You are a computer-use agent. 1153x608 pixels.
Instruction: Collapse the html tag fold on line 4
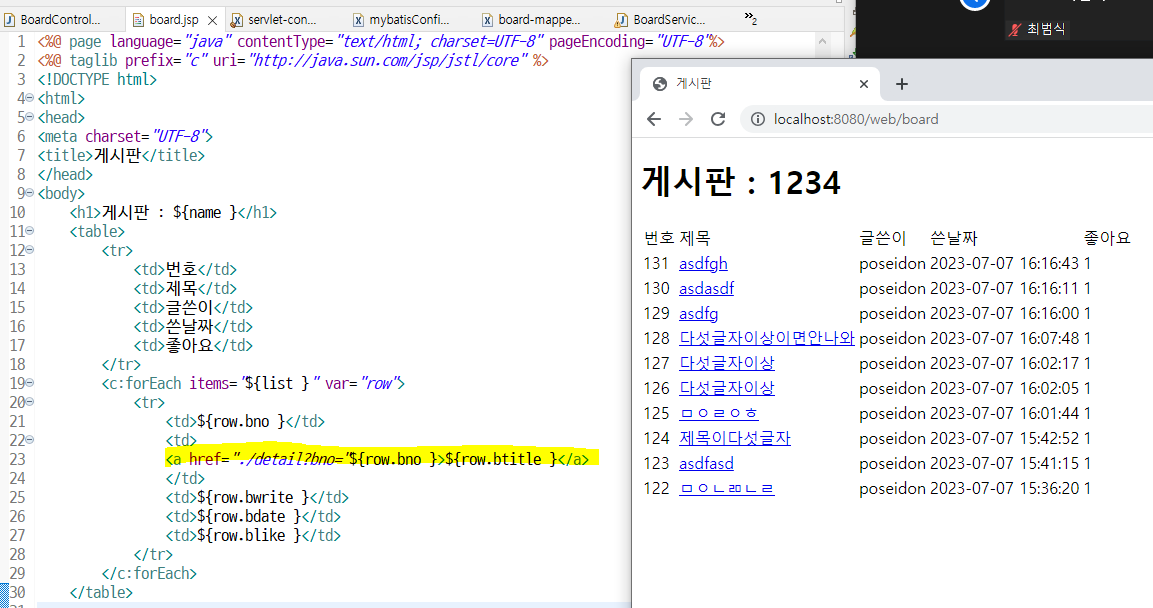(29, 98)
